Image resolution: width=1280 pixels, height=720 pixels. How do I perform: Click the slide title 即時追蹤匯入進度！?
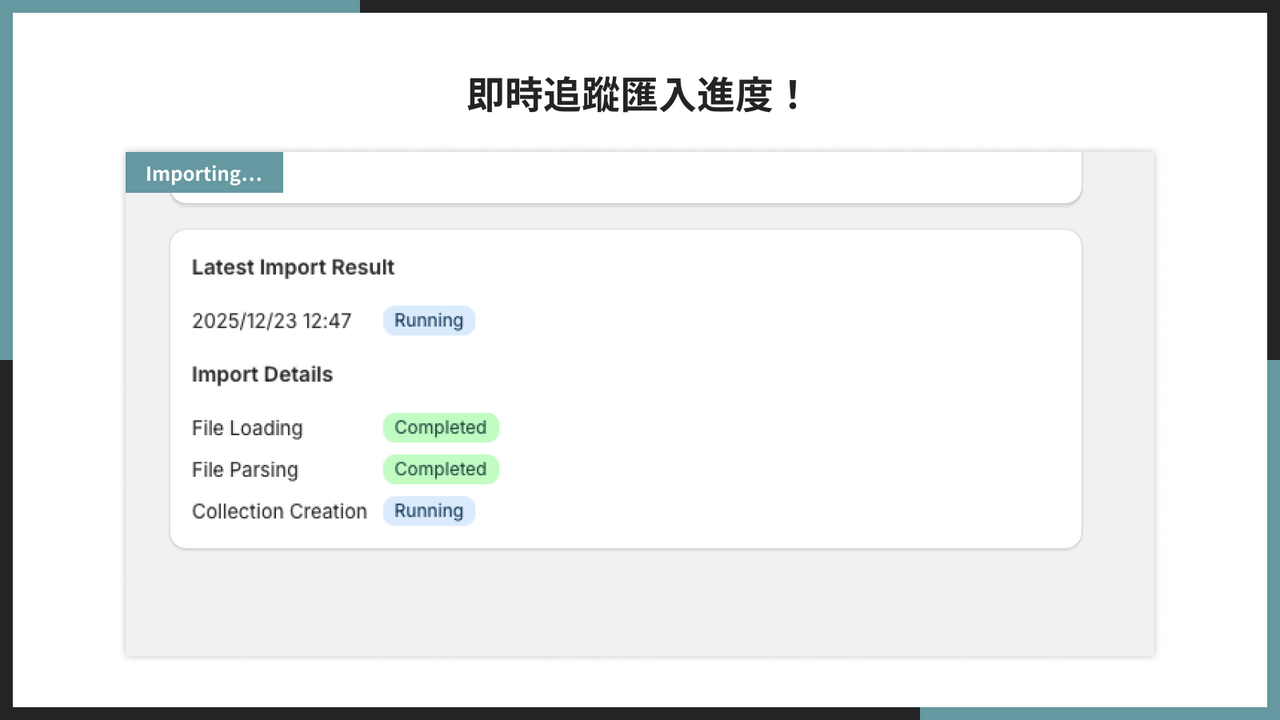(636, 96)
